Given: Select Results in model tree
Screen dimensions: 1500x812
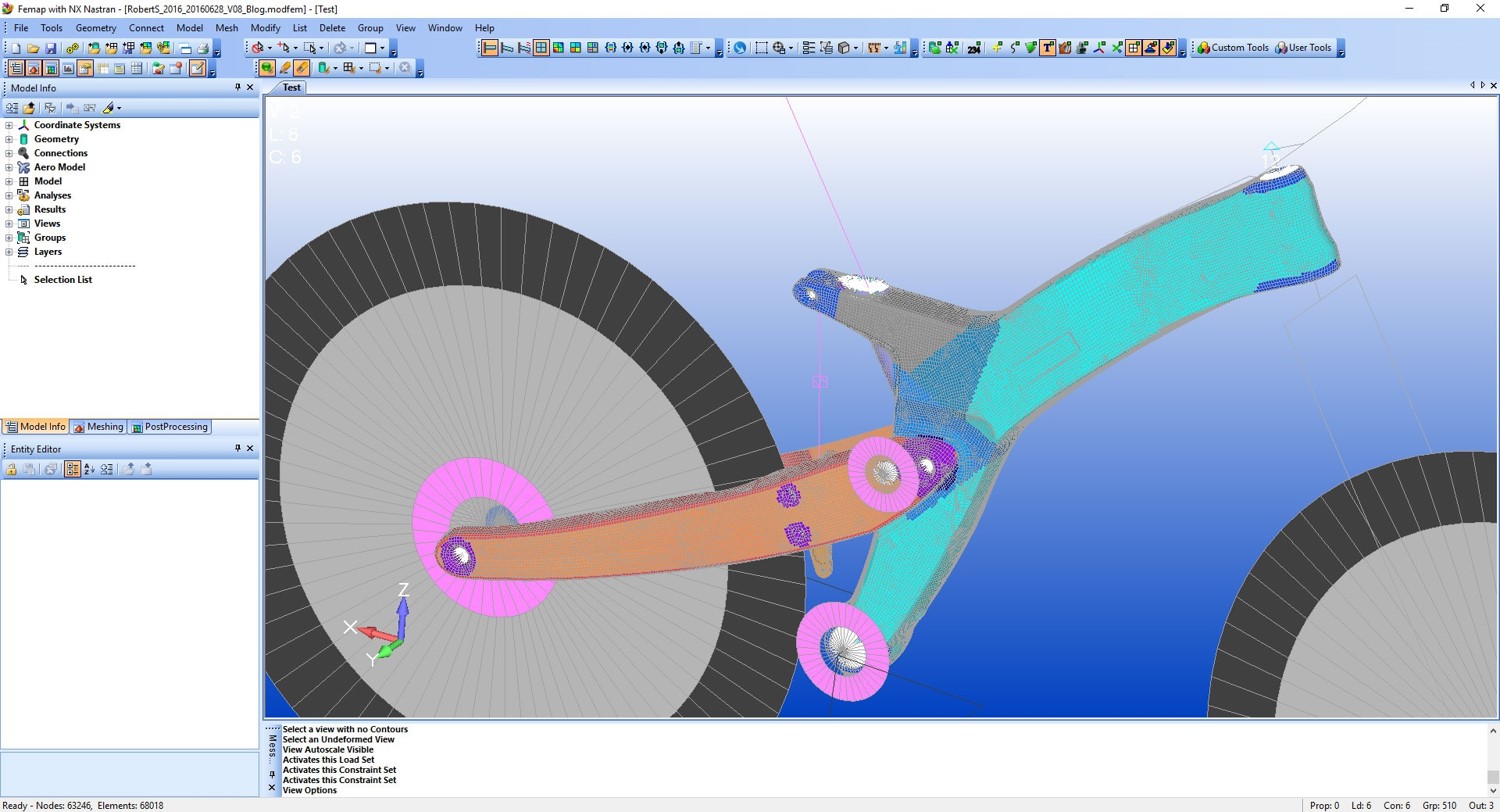Looking at the screenshot, I should click(x=50, y=209).
